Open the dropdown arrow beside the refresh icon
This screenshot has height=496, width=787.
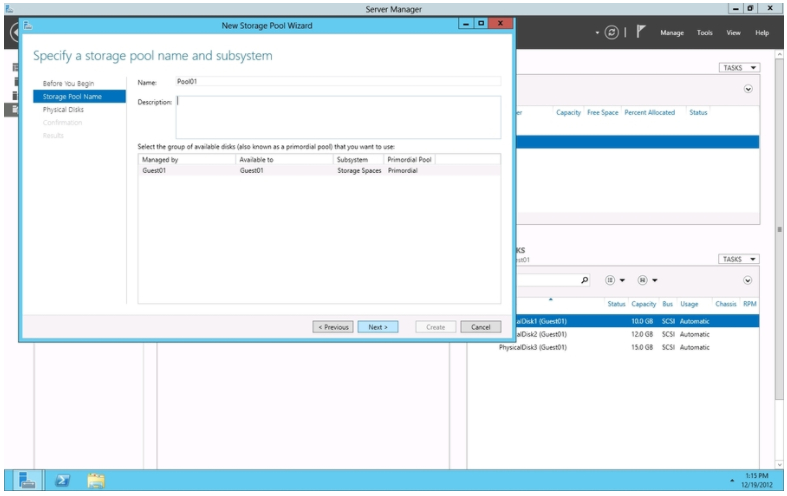pos(597,33)
